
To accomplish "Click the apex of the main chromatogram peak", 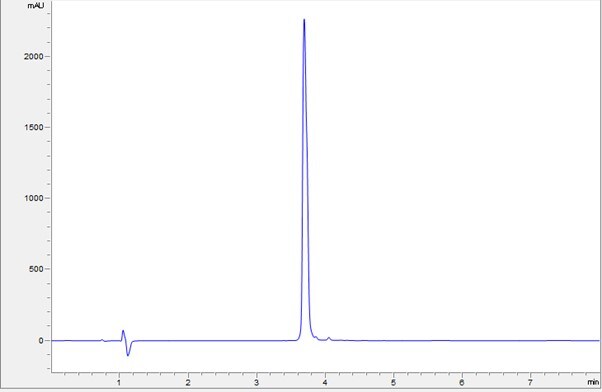I will pyautogui.click(x=304, y=20).
